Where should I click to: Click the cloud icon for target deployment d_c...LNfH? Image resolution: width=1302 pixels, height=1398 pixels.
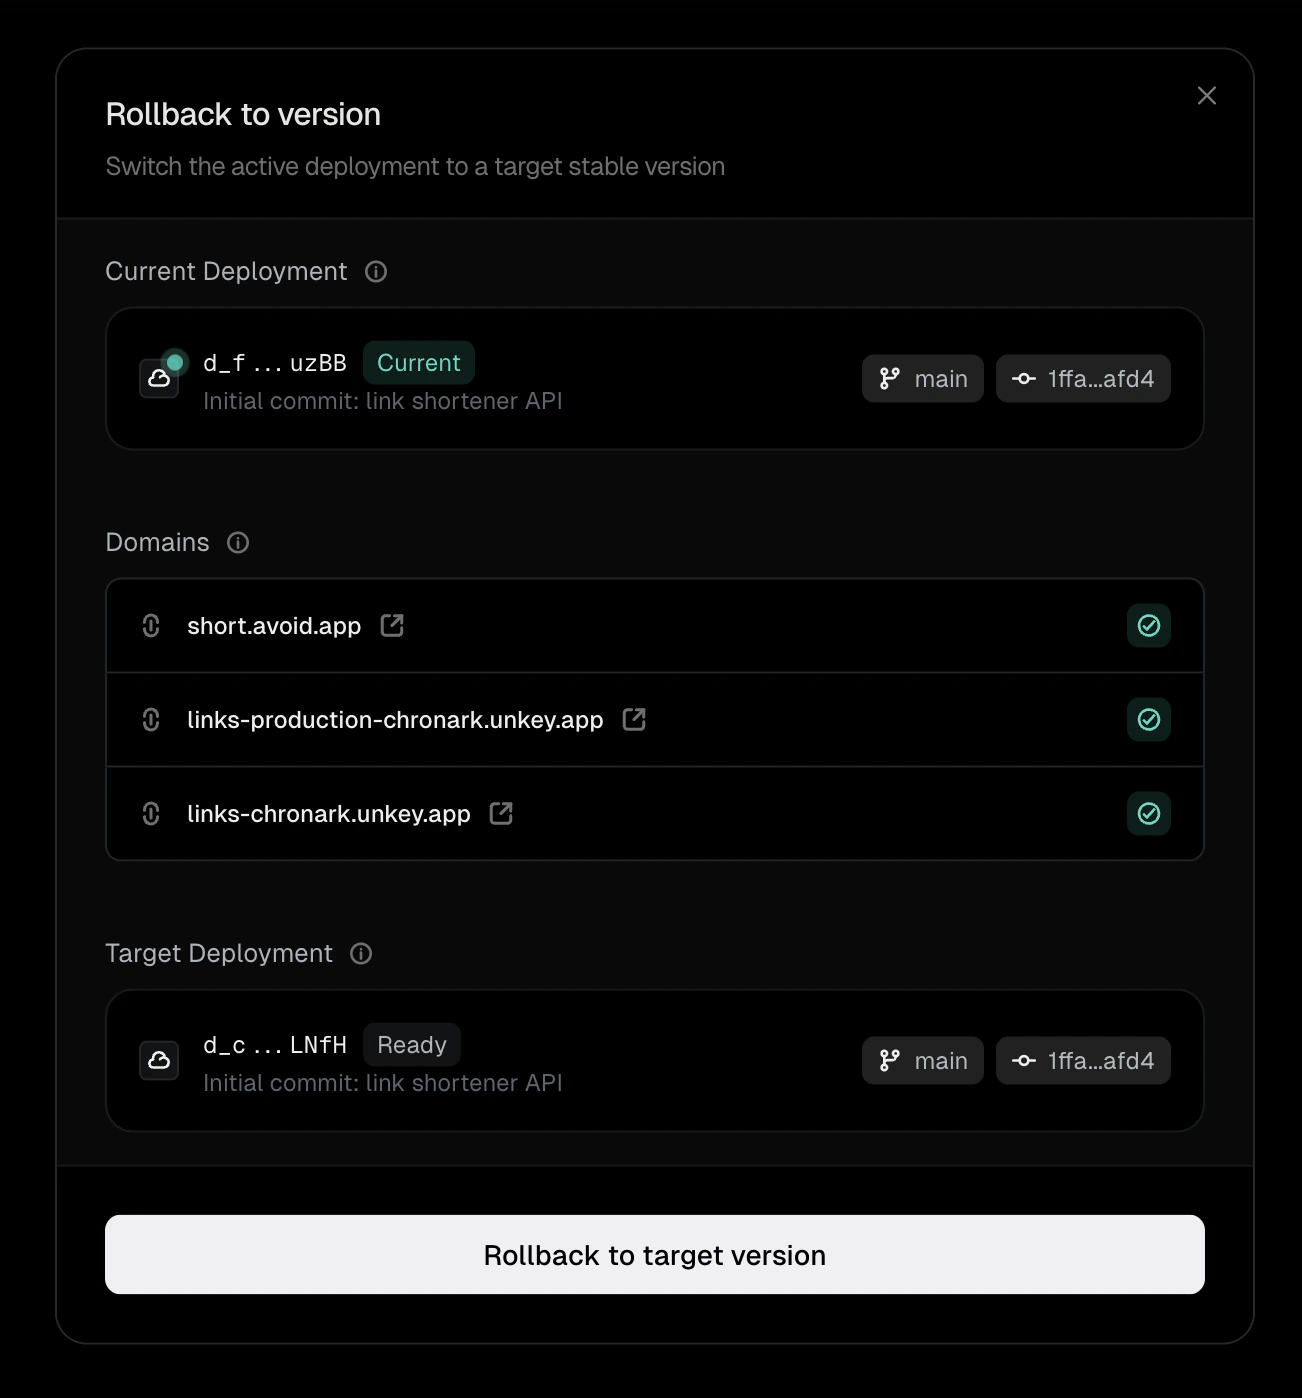pos(159,1060)
